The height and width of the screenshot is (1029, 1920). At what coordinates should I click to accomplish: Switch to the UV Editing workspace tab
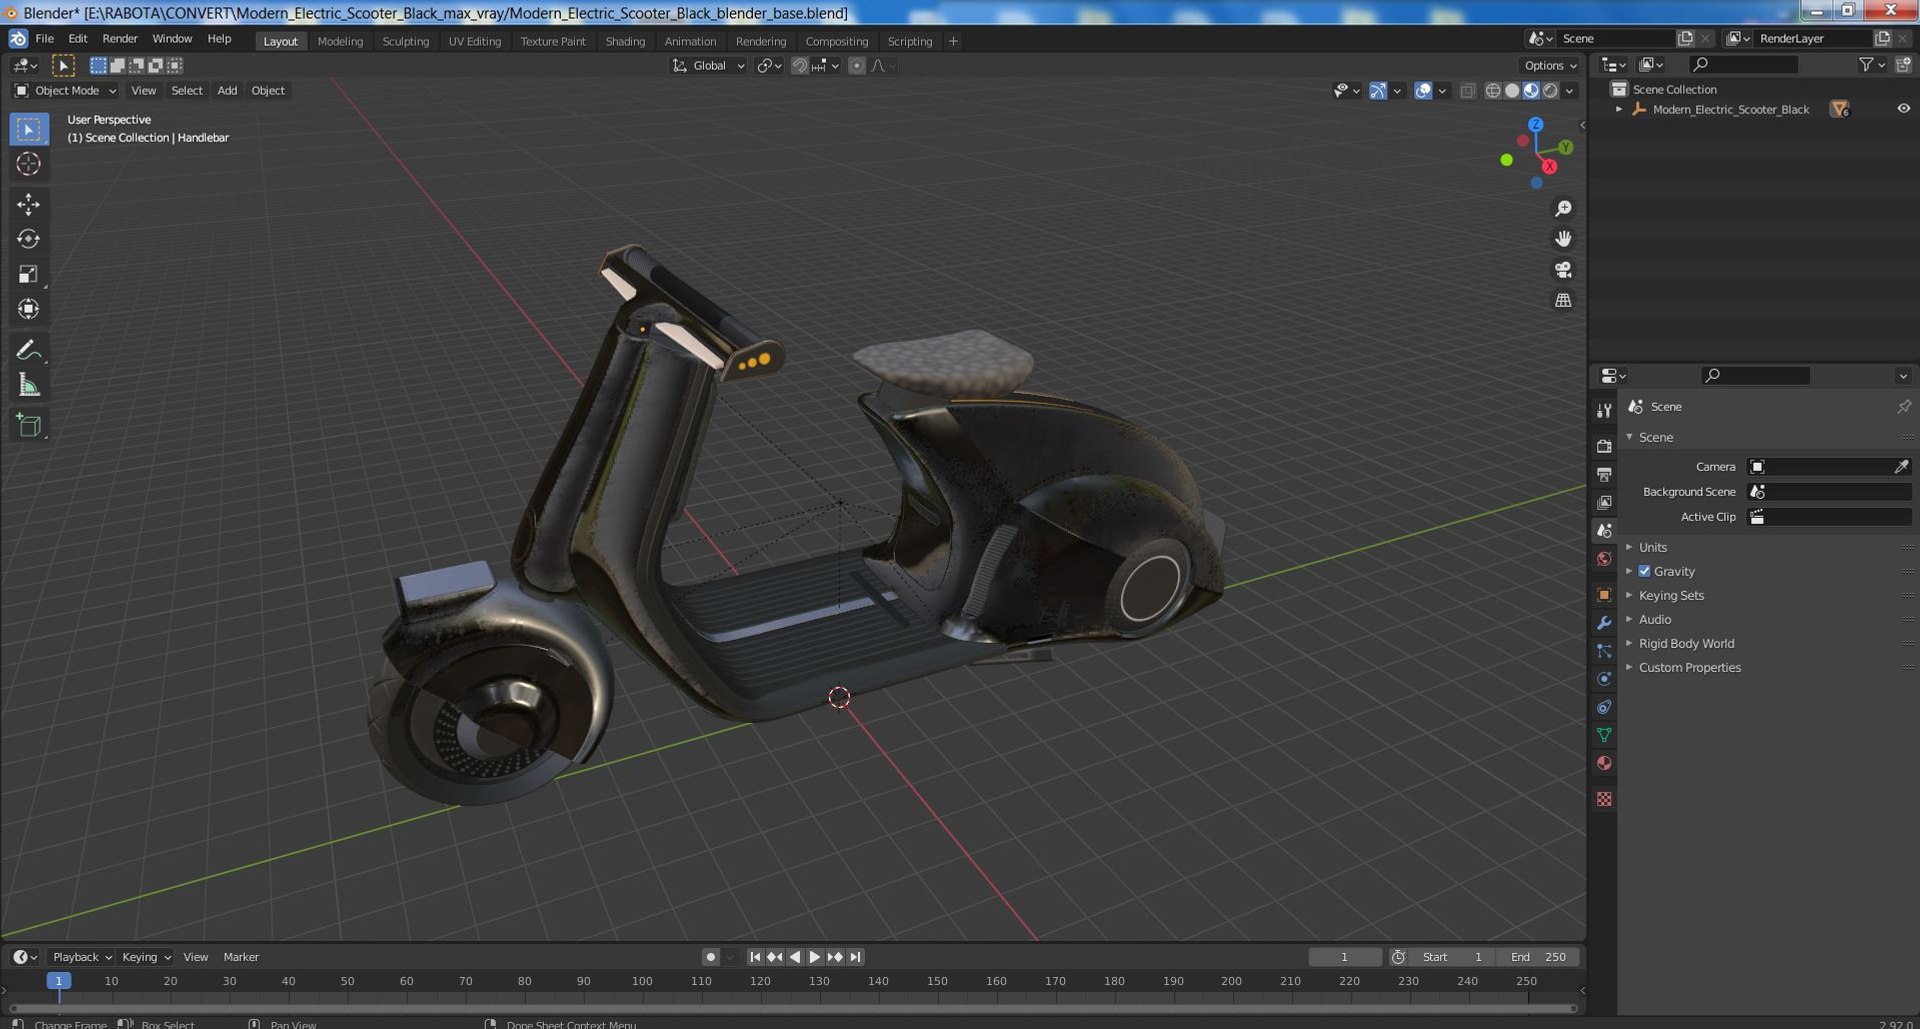474,41
